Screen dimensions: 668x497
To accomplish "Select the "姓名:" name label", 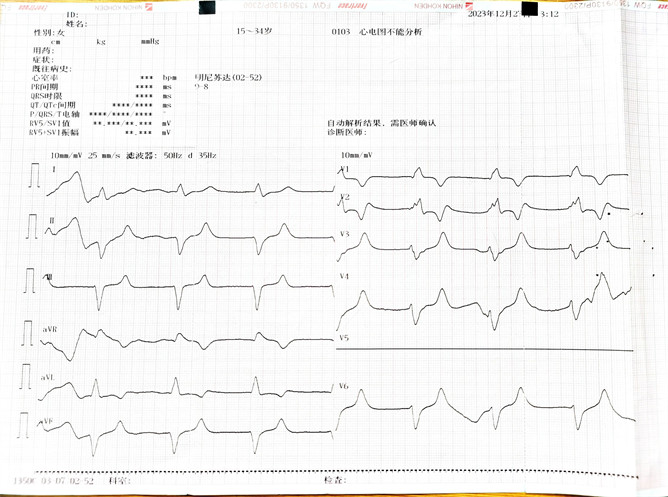I will point(77,24).
